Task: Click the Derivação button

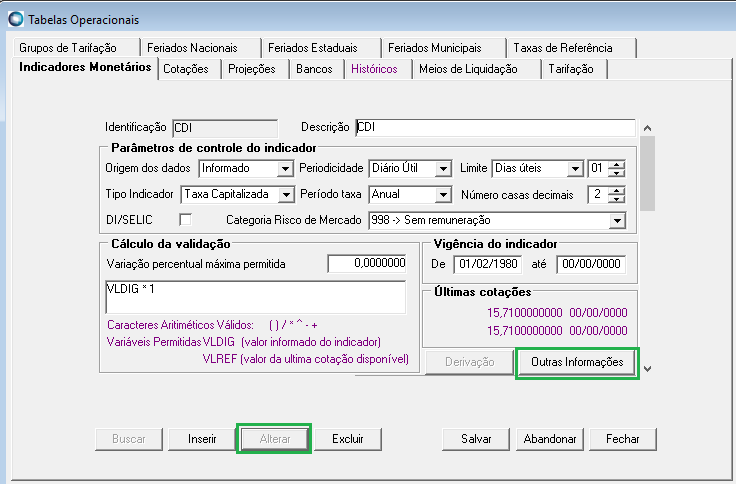Action: pyautogui.click(x=469, y=362)
